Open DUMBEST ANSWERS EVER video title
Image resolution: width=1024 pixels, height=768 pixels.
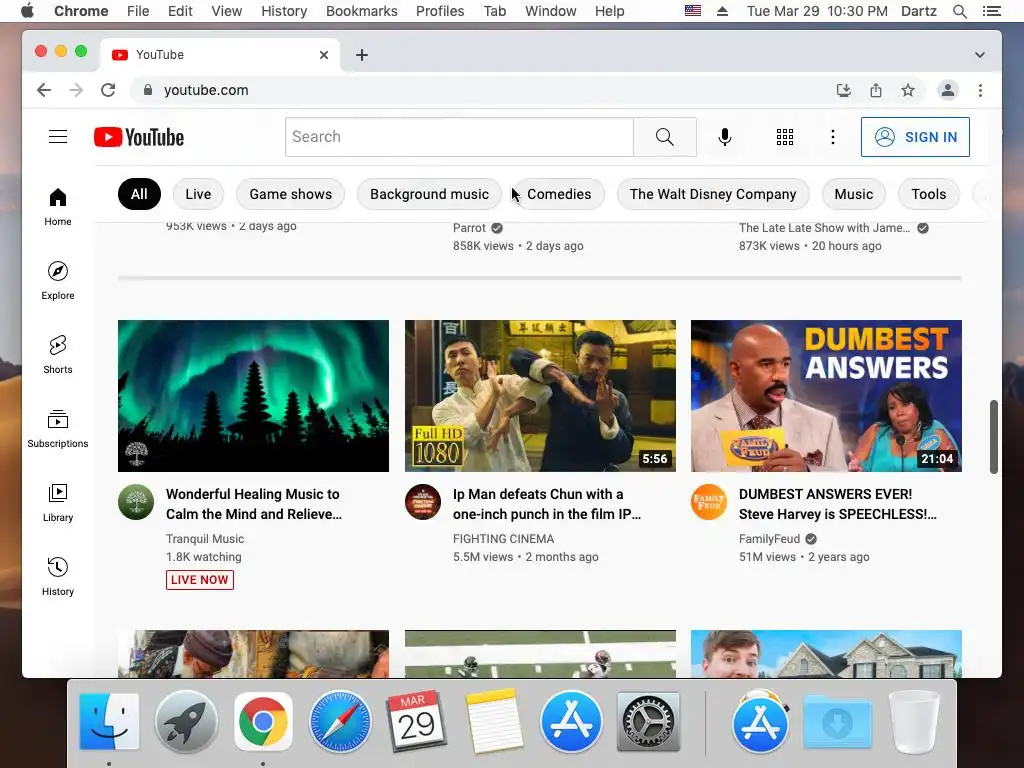click(838, 504)
